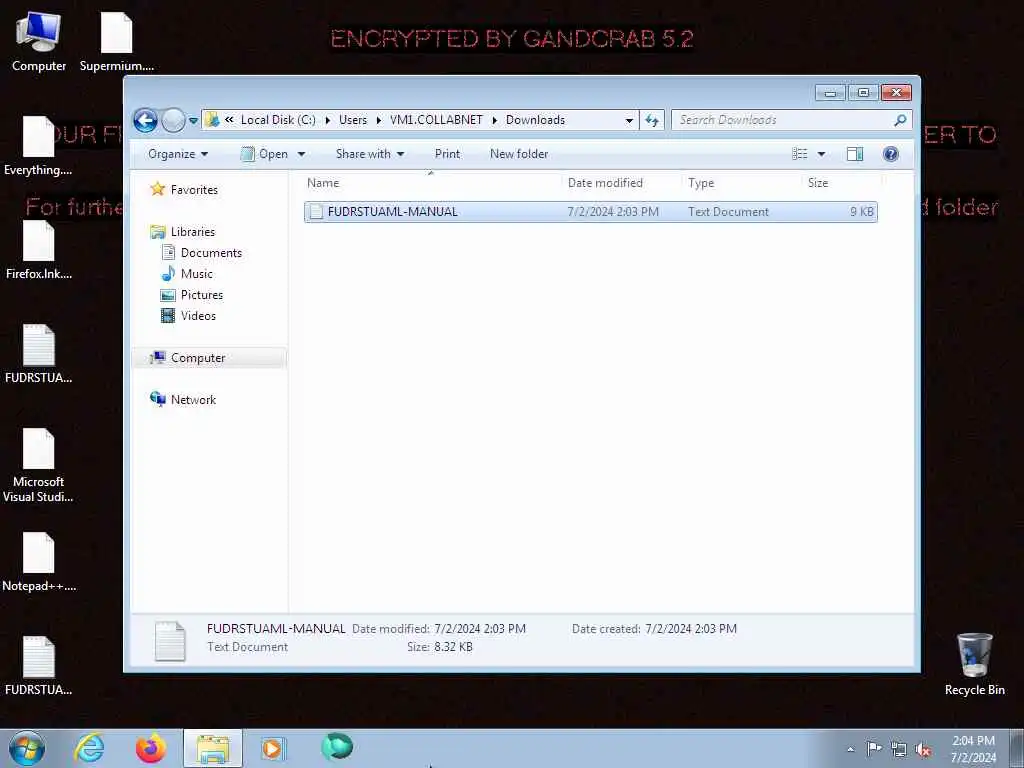Expand arrow after VM1.COLLABNET breadcrumb

click(494, 120)
